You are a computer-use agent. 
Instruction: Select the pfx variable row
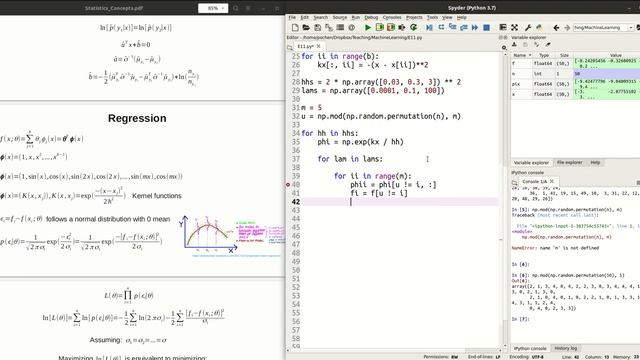(x=576, y=84)
